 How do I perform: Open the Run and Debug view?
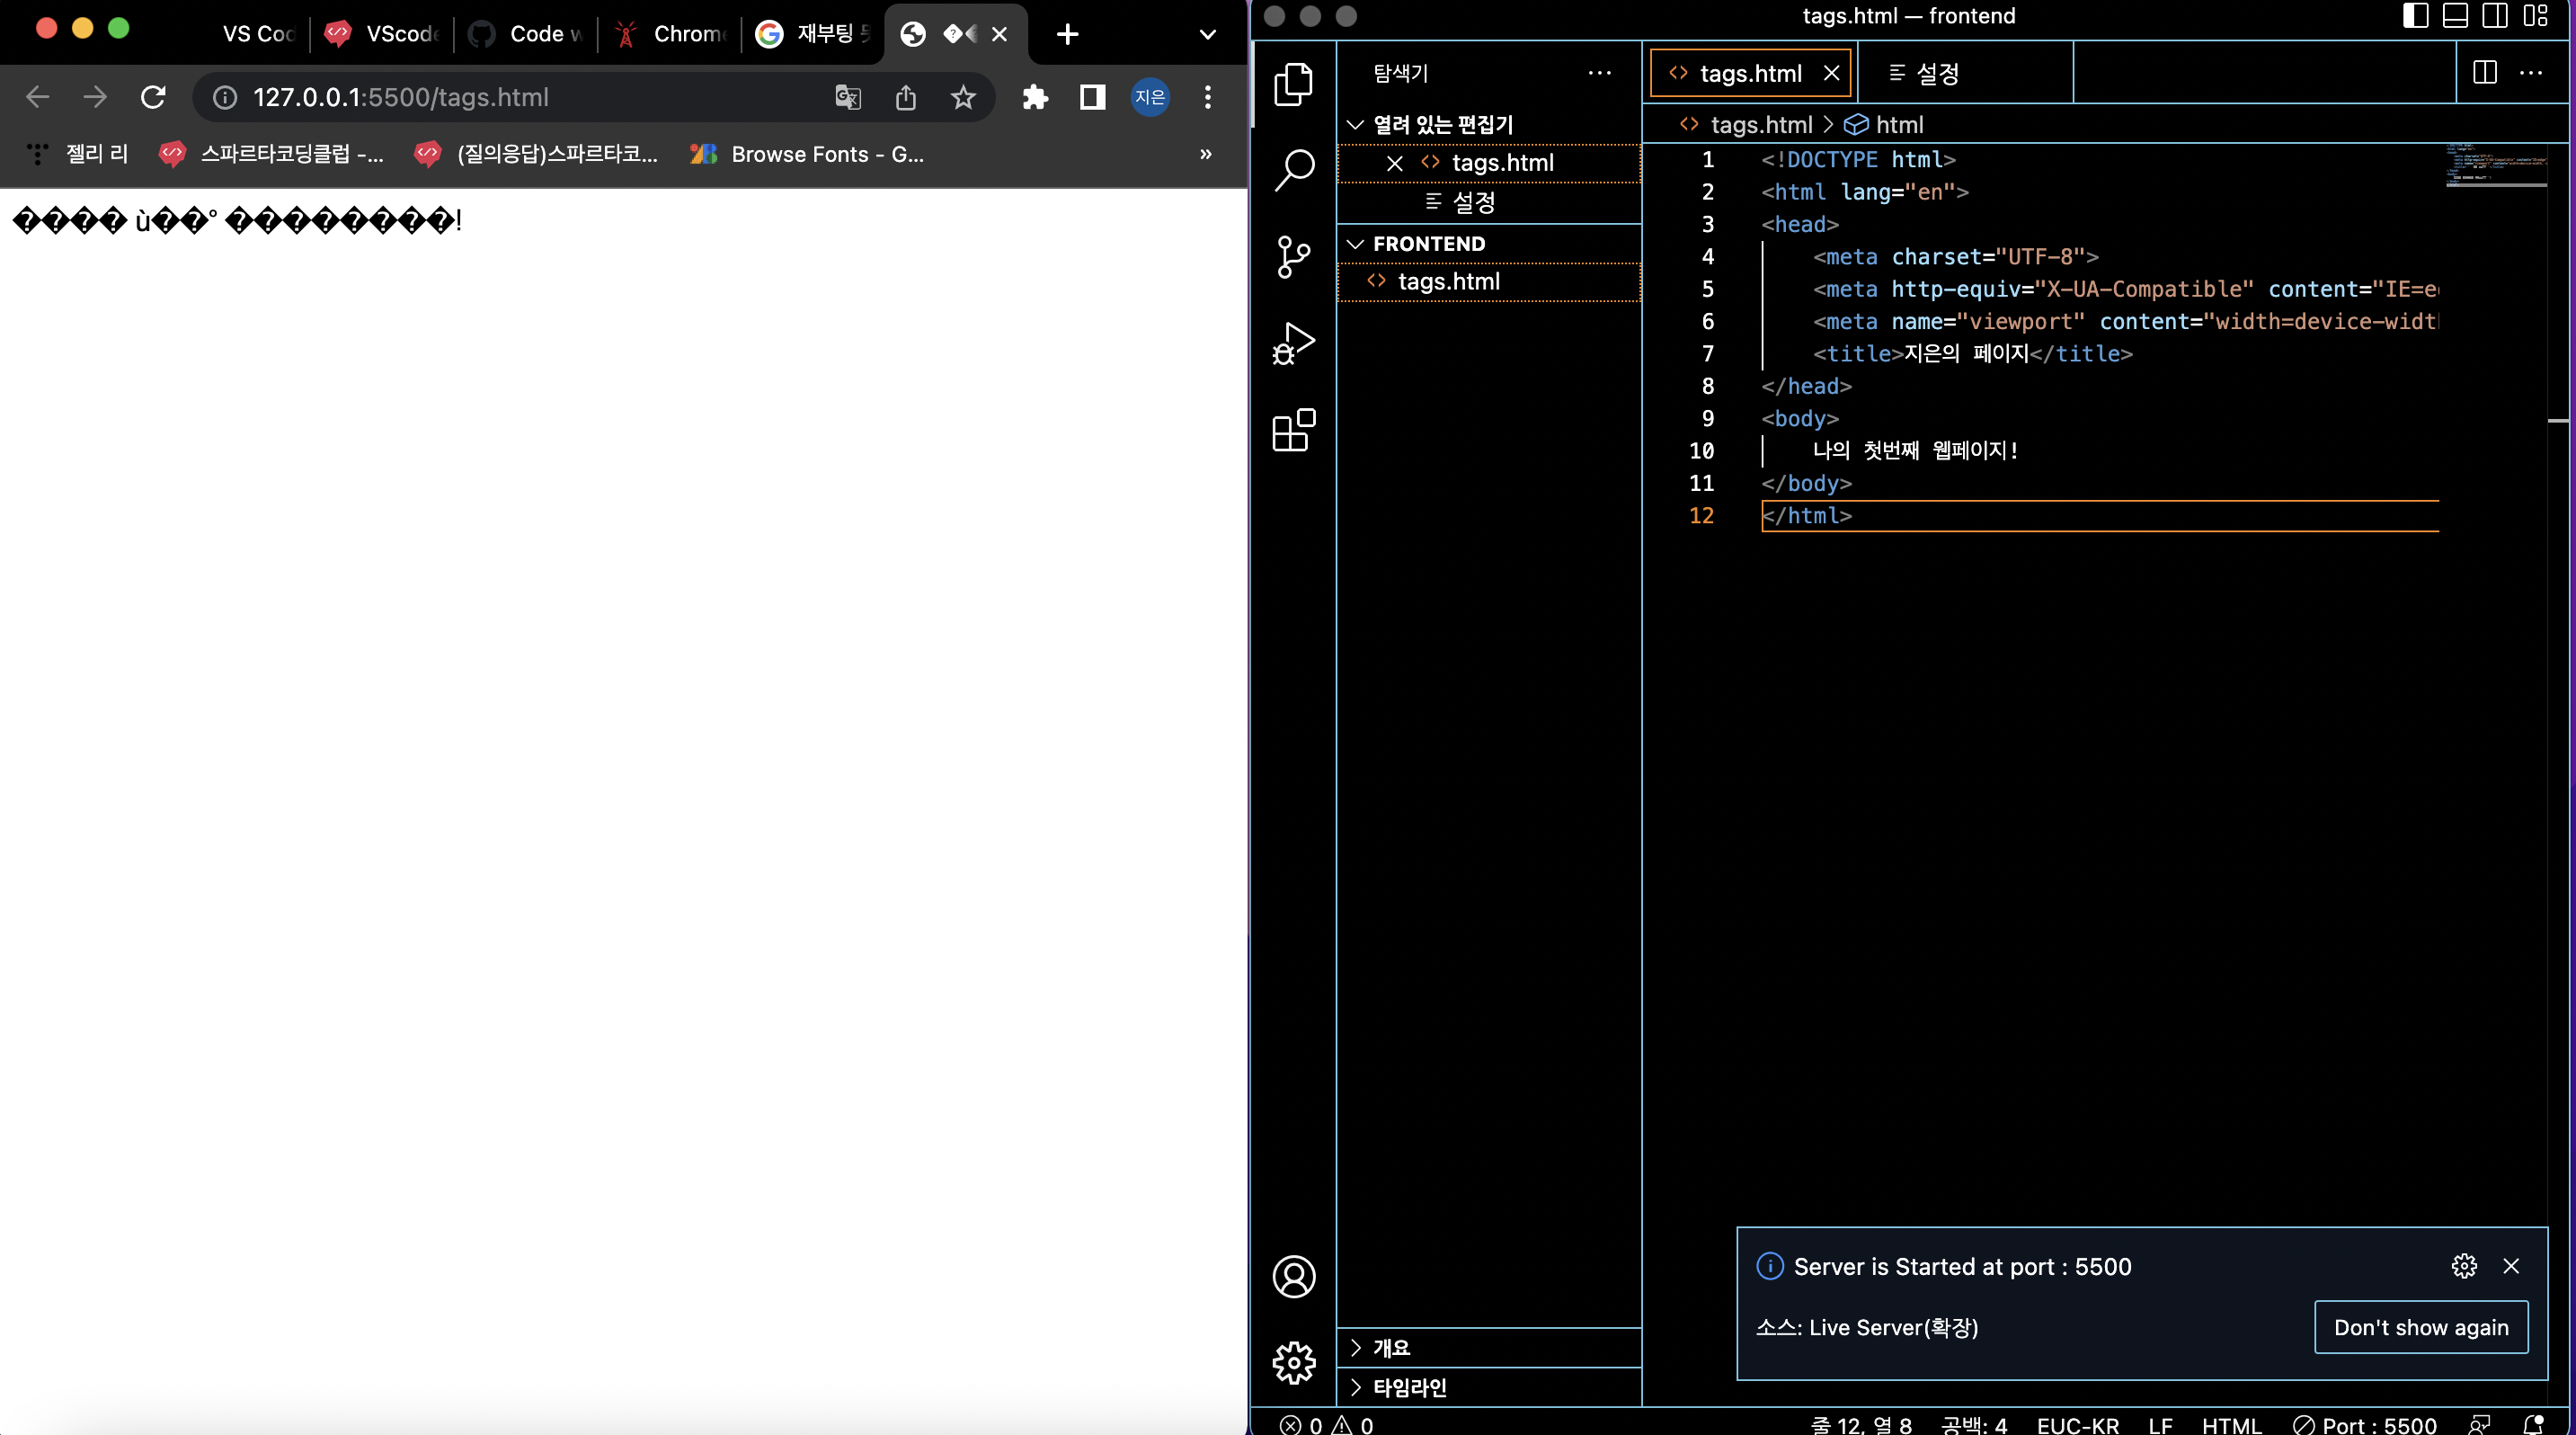(x=1293, y=343)
